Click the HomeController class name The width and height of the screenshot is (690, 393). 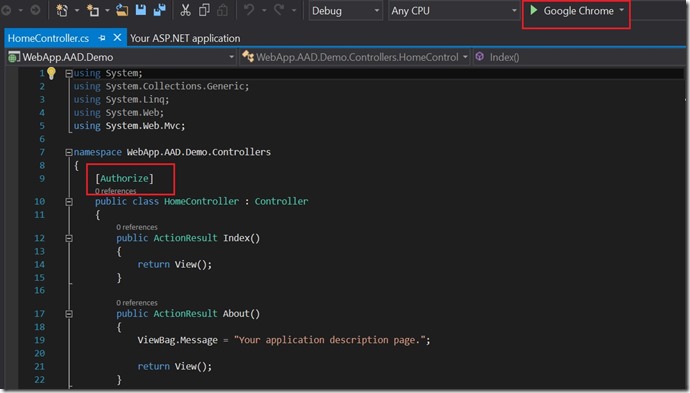(x=202, y=202)
